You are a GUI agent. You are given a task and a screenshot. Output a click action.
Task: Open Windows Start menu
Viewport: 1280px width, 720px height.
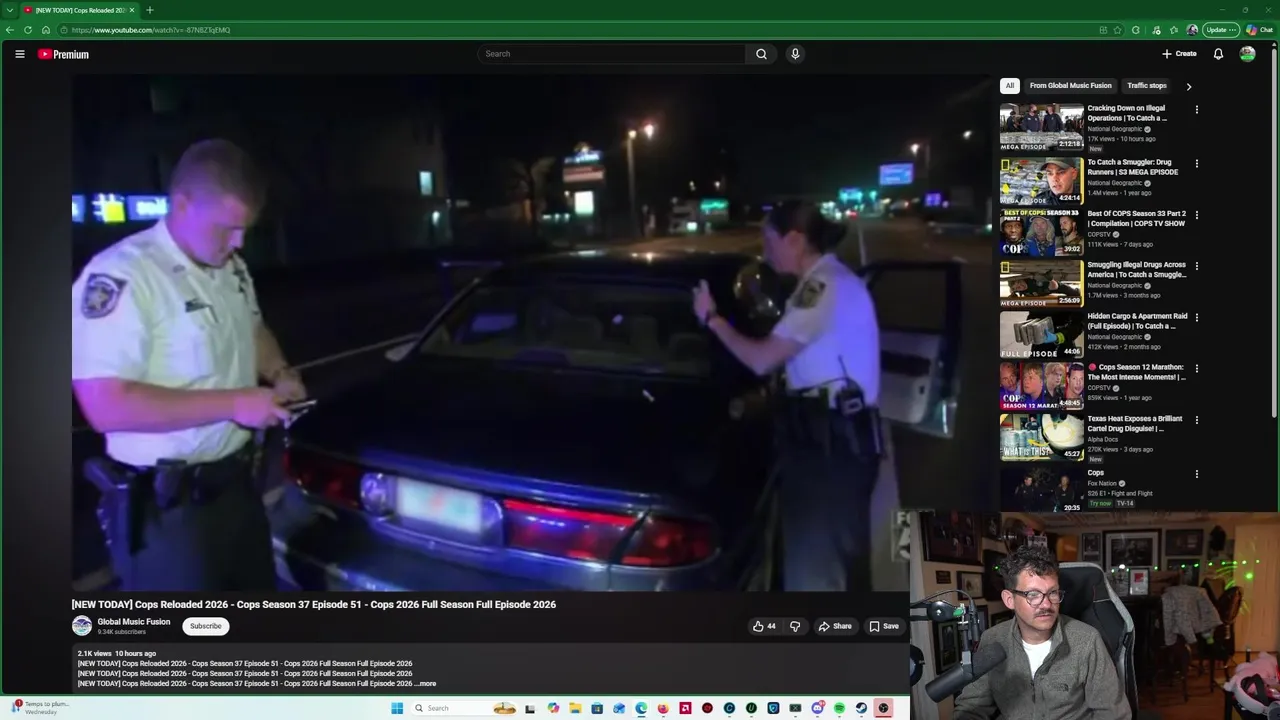pos(397,708)
